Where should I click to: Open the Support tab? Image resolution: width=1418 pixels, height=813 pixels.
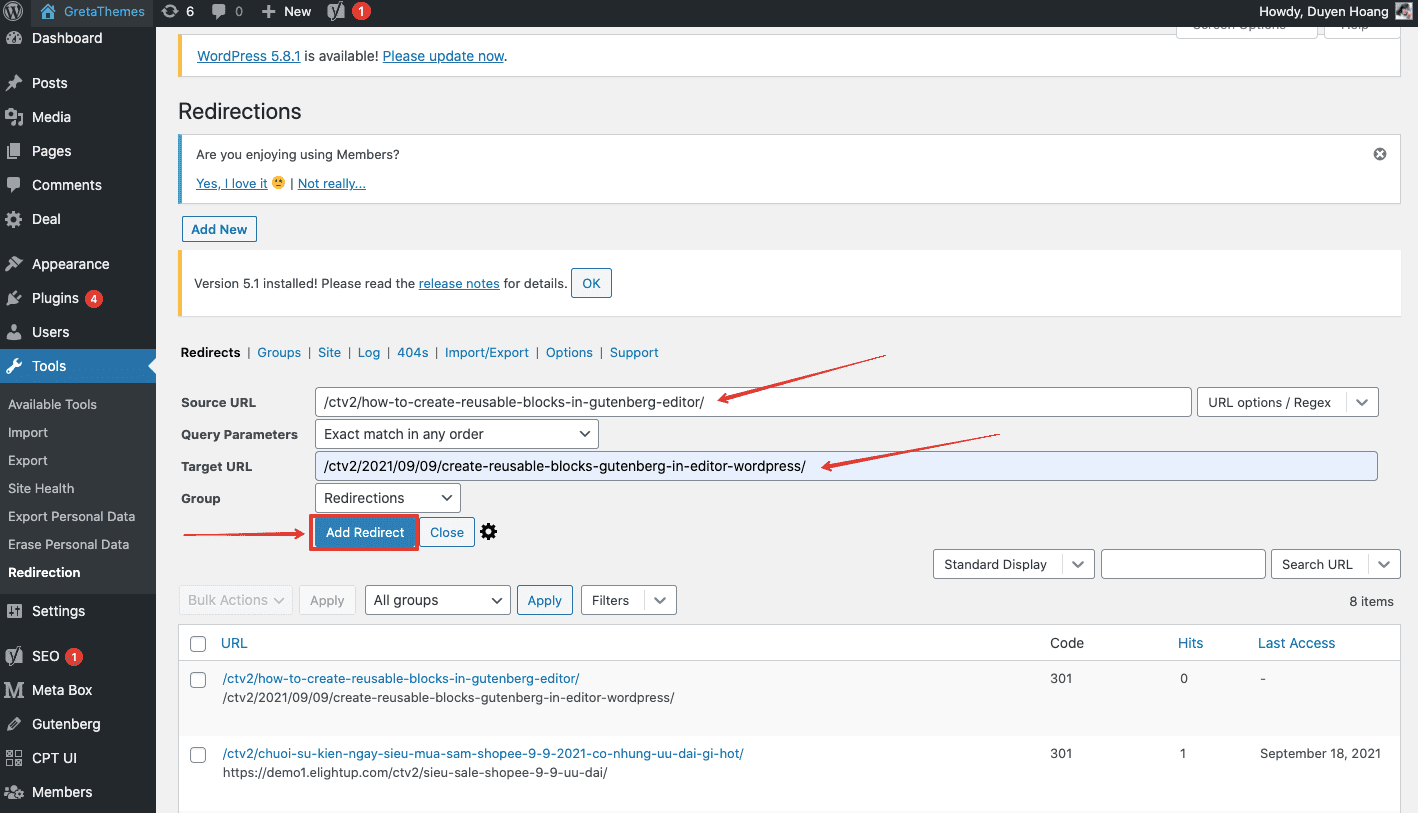tap(634, 353)
